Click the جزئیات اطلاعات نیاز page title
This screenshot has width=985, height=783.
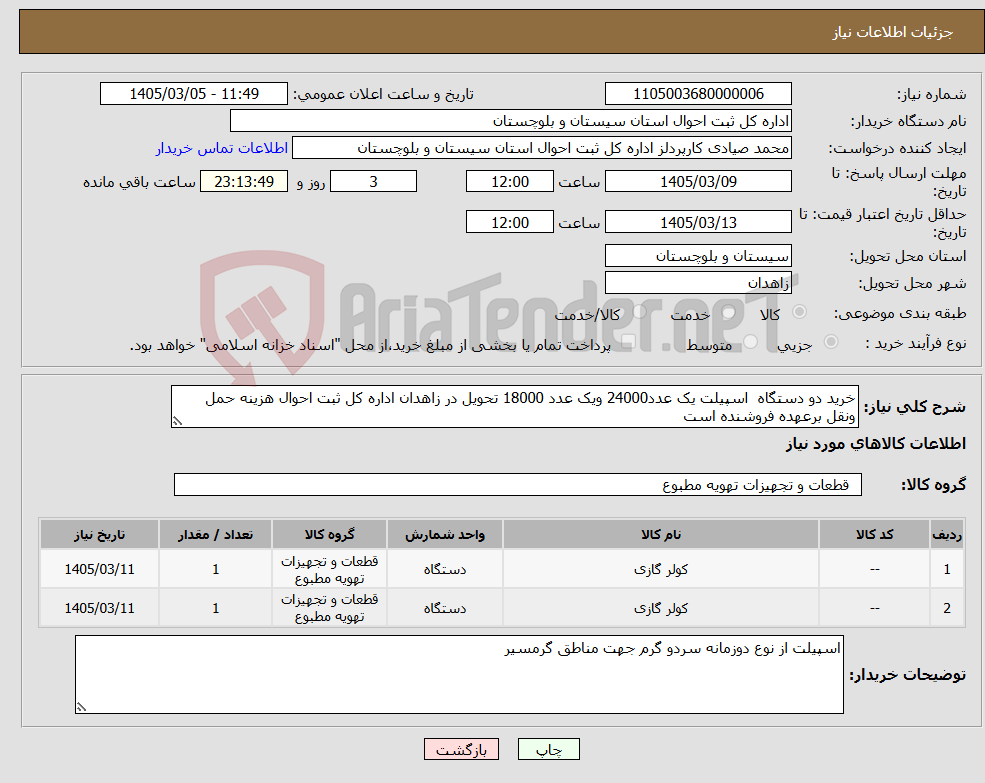point(893,32)
